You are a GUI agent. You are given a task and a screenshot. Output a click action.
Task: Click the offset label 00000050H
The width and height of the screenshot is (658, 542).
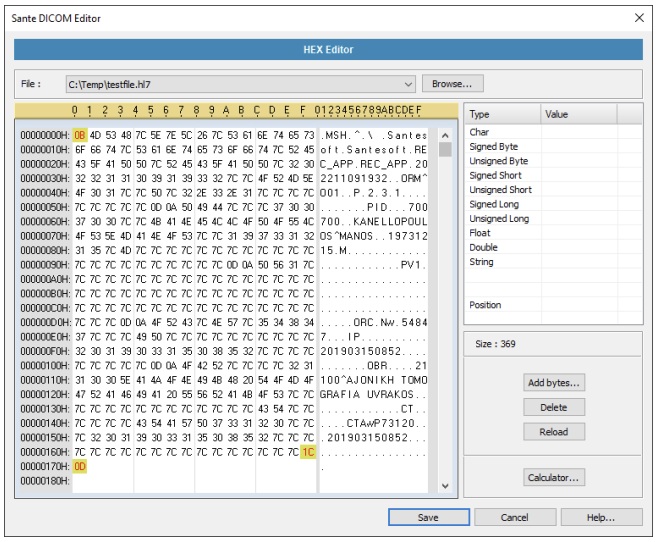coord(45,207)
